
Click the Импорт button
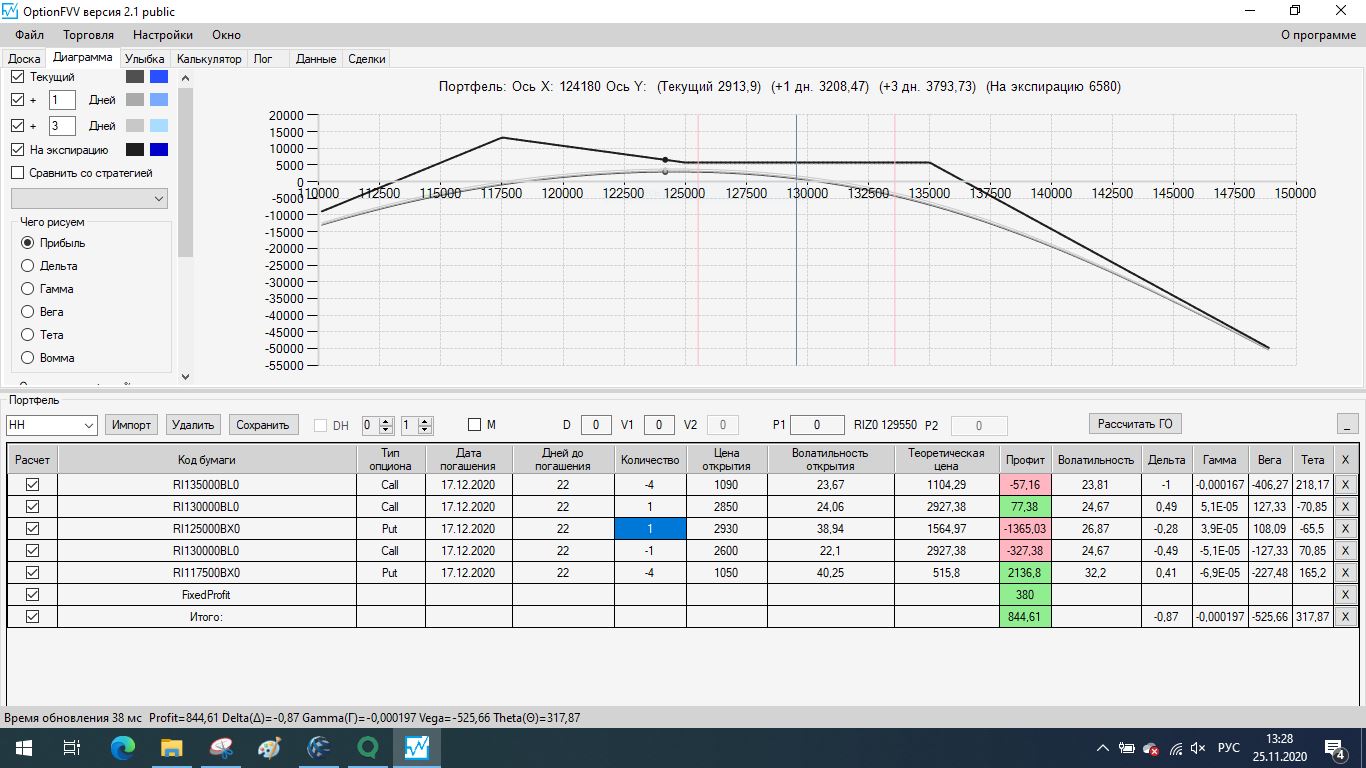pyautogui.click(x=132, y=425)
